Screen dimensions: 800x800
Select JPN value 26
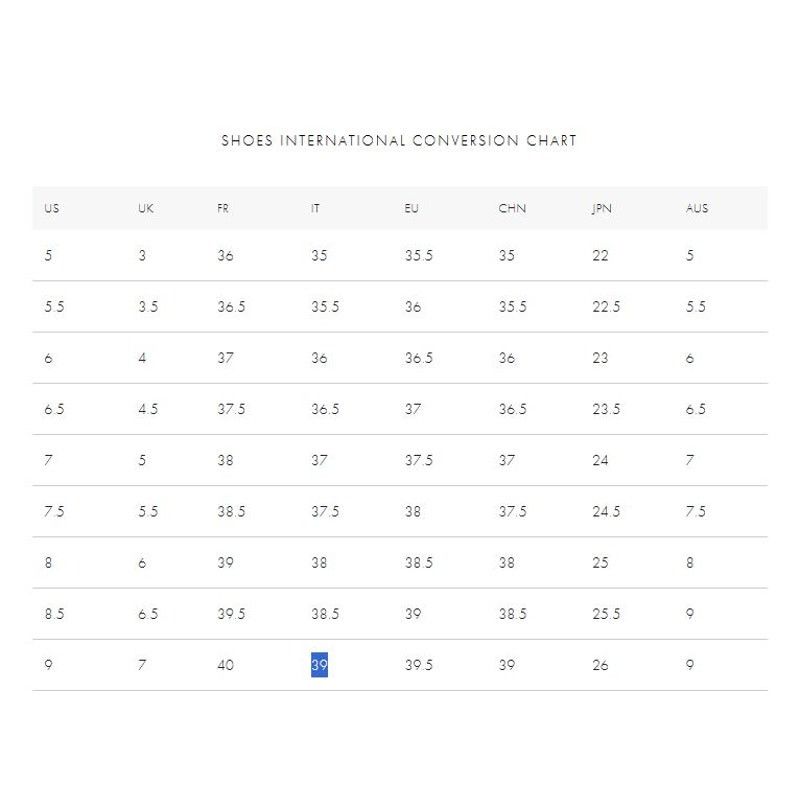(601, 665)
